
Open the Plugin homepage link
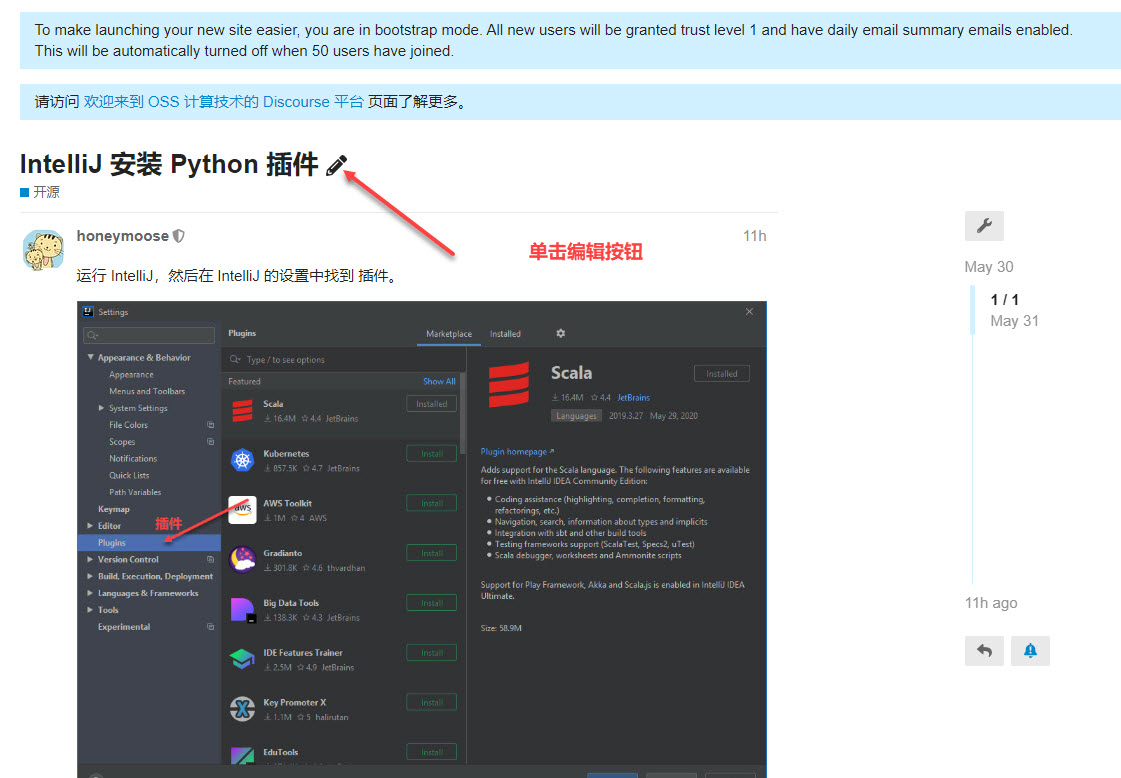517,452
